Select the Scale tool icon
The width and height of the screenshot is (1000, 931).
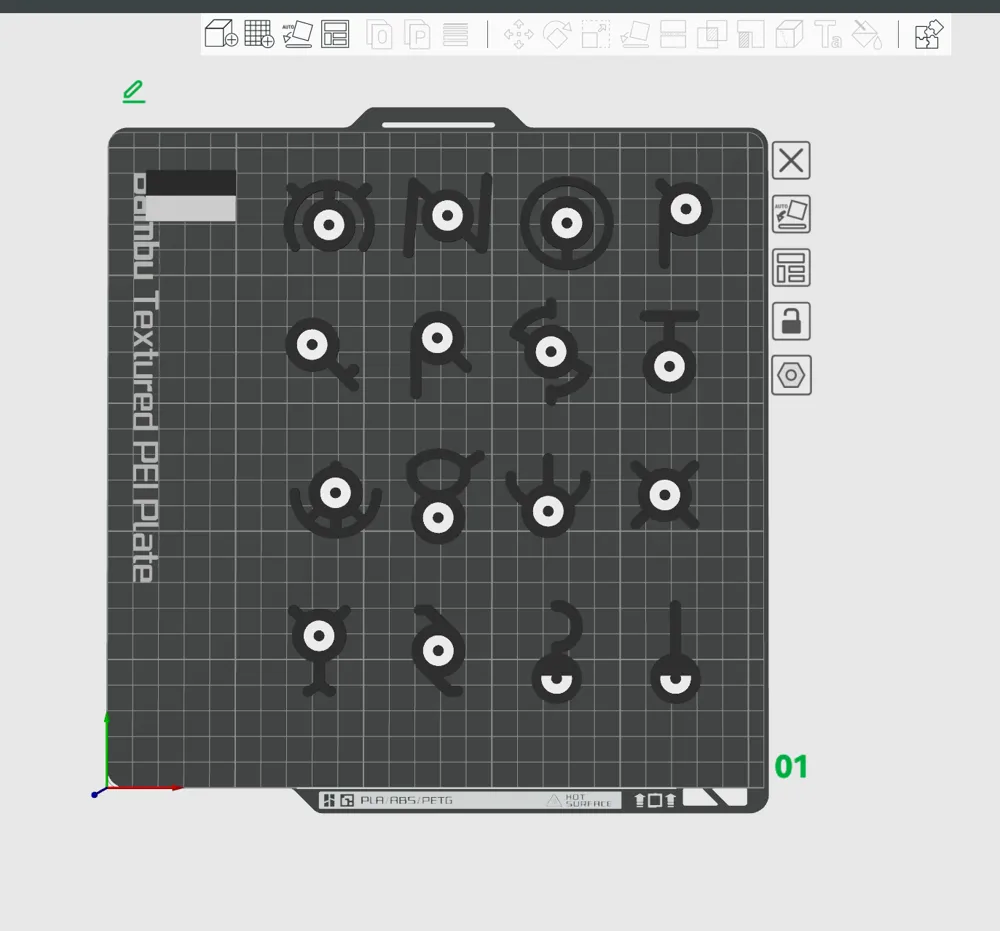(595, 35)
